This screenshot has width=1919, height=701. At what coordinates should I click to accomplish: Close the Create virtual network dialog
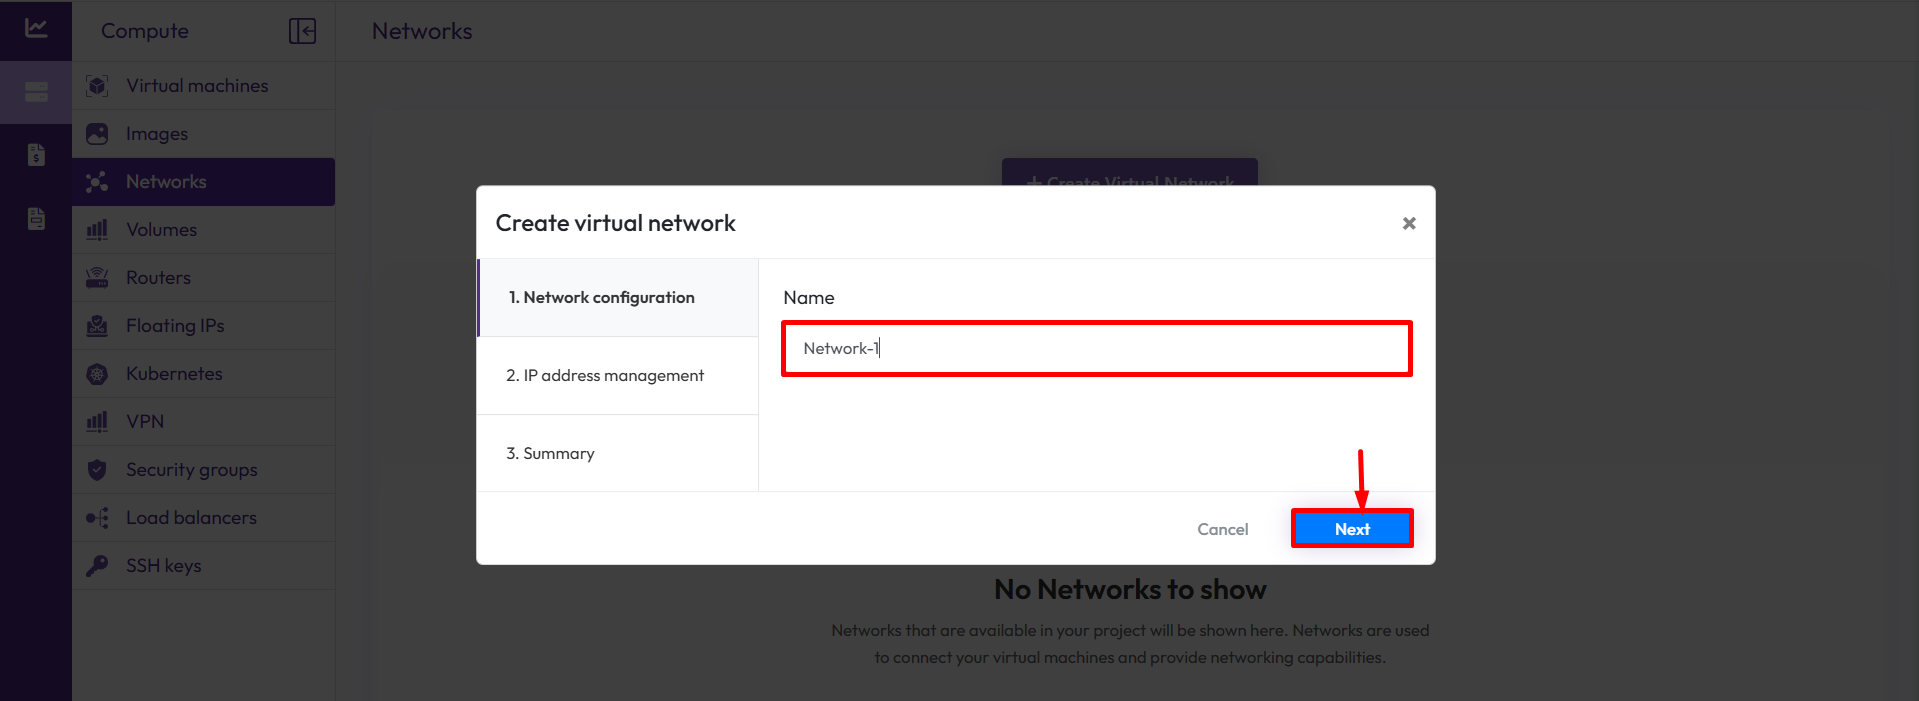point(1409,223)
